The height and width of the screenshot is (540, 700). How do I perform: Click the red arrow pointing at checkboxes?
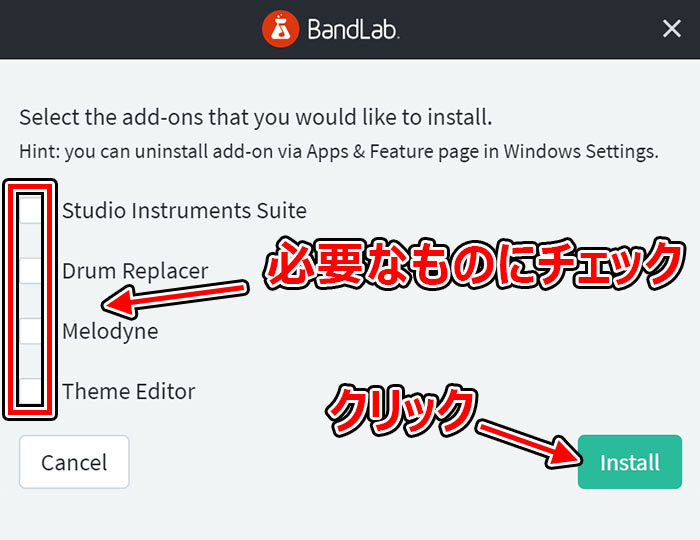pos(175,298)
